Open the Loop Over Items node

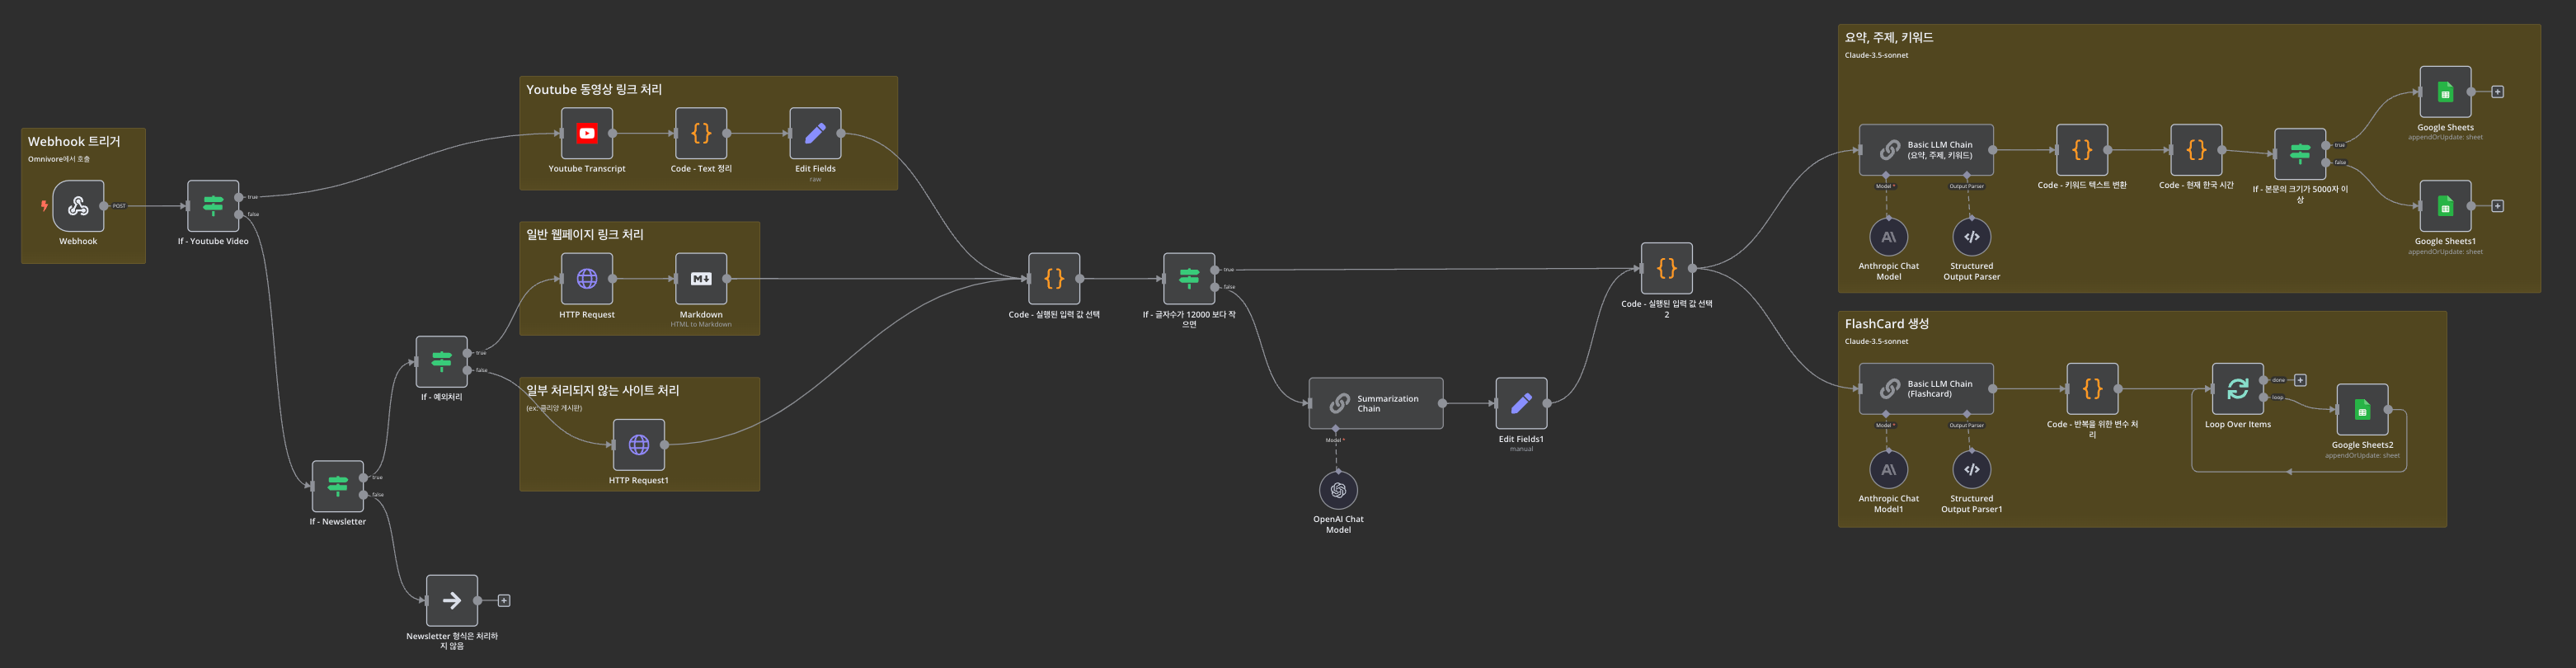point(2238,389)
